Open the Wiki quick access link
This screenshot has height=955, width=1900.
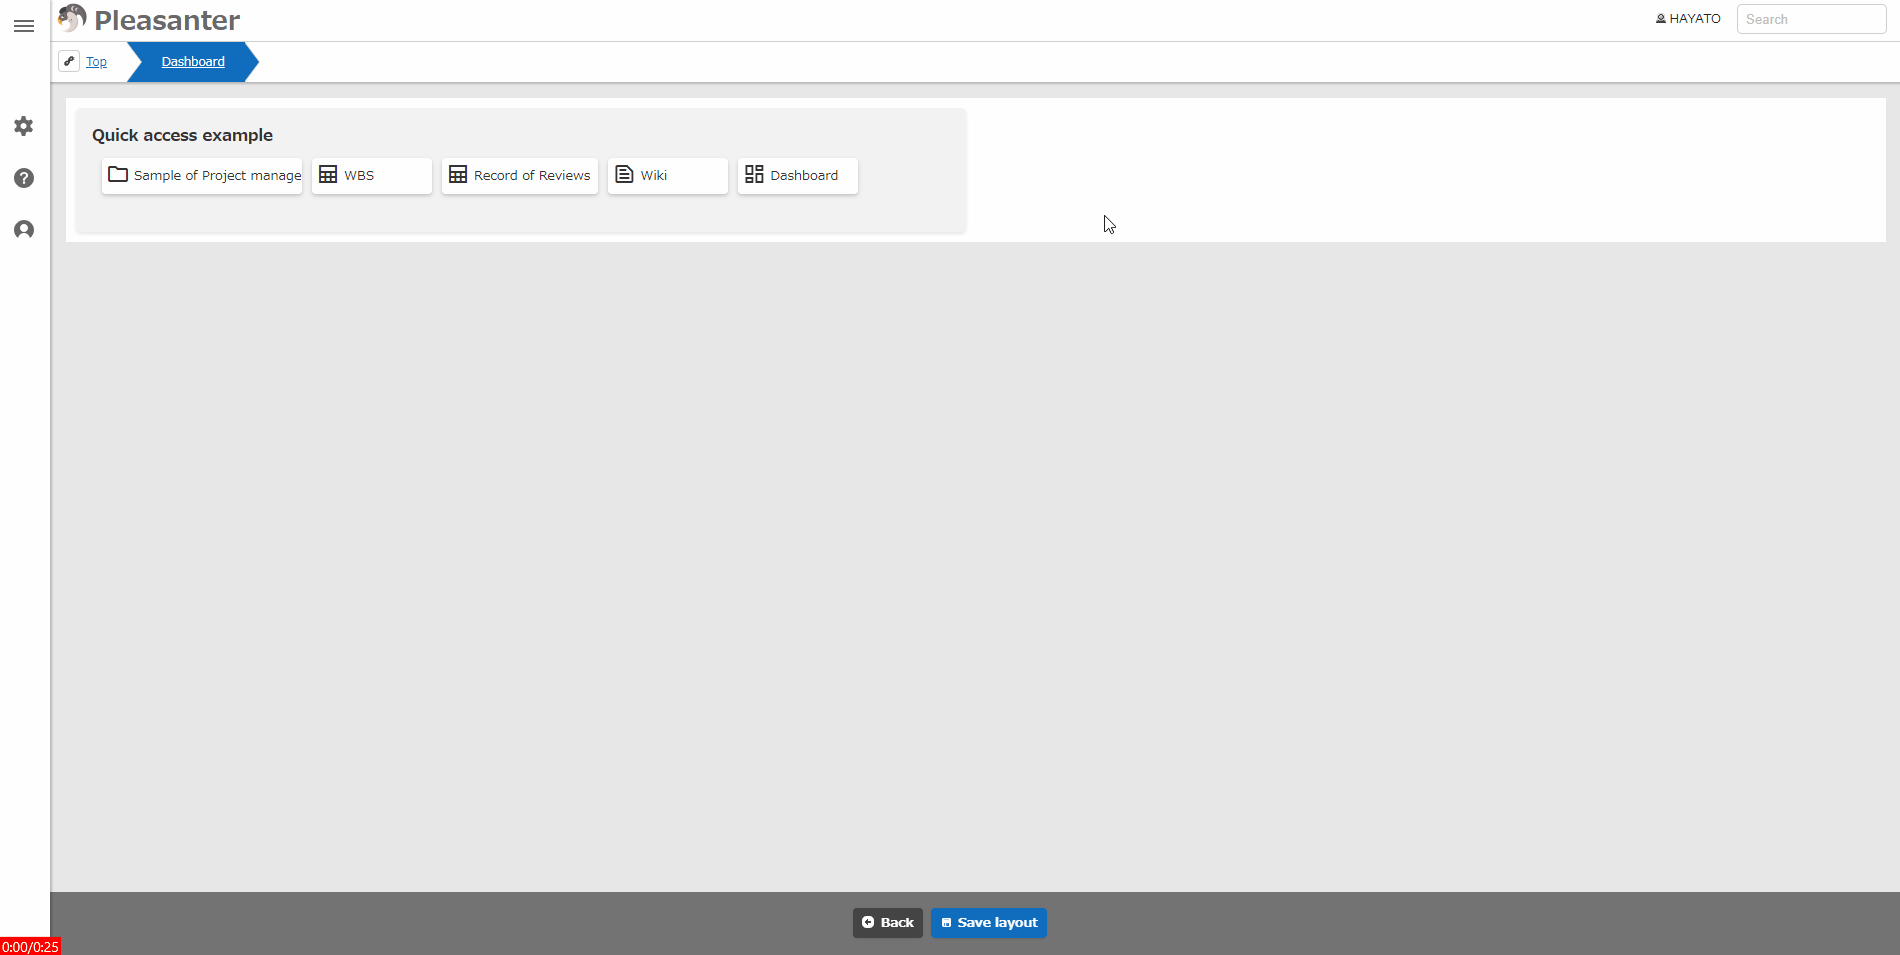668,175
